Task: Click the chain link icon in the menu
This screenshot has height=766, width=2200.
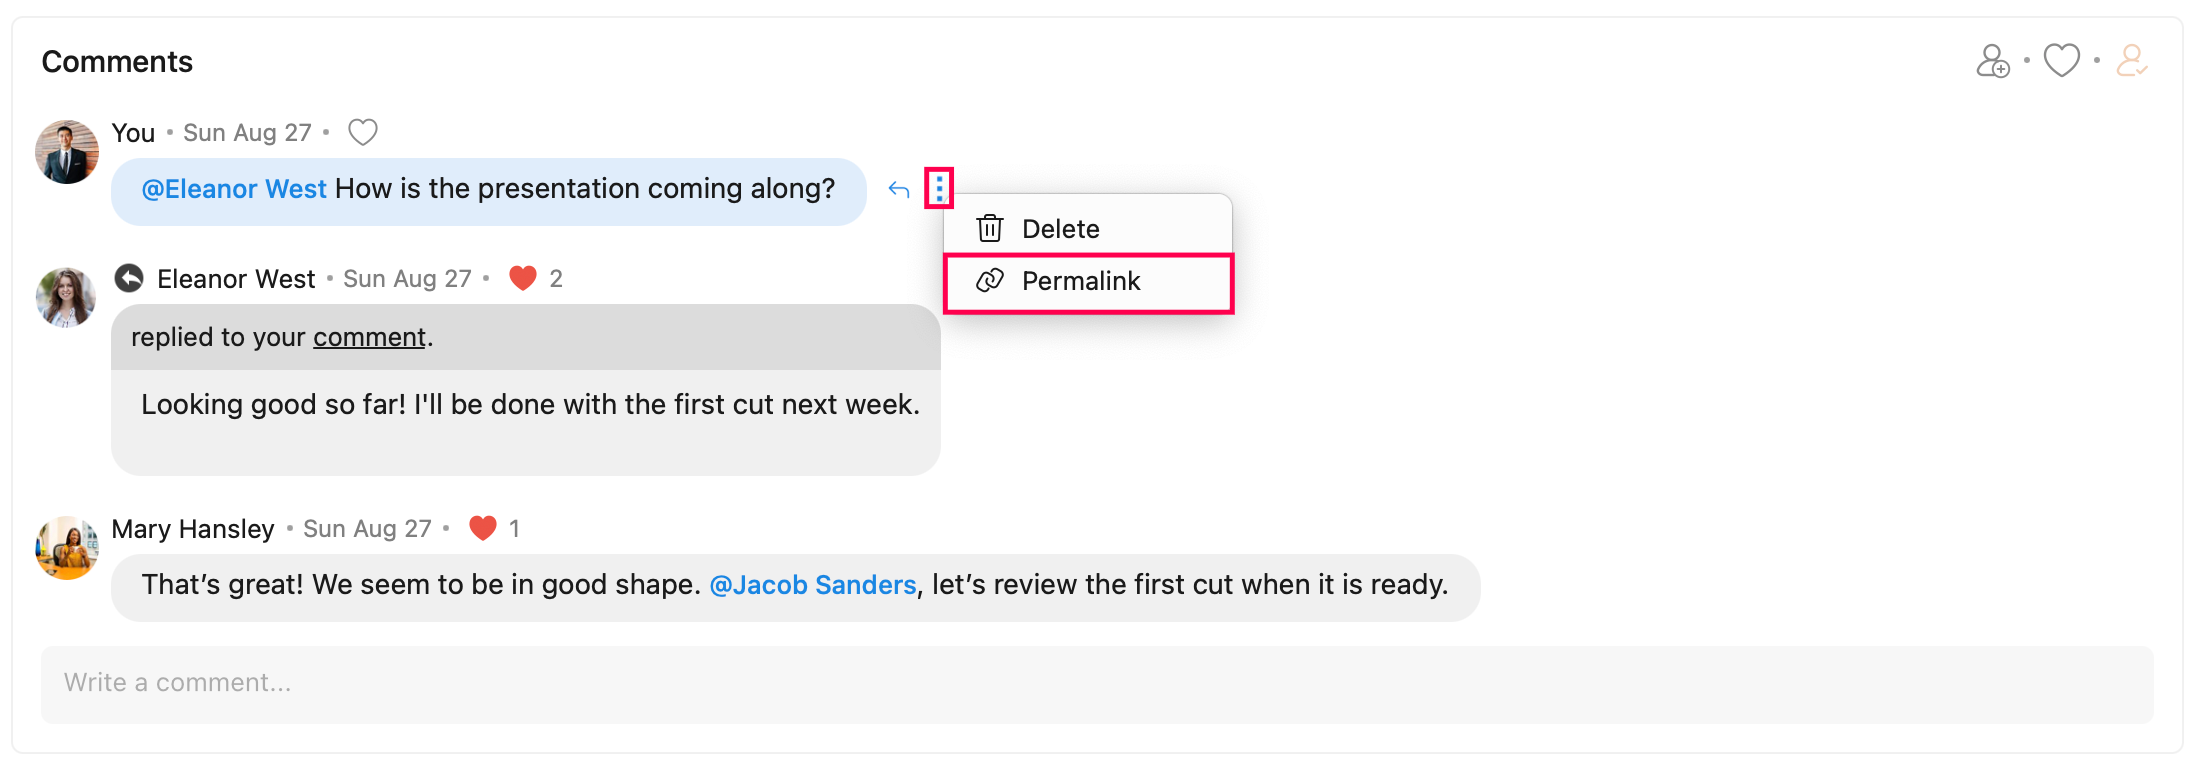Action: point(990,281)
